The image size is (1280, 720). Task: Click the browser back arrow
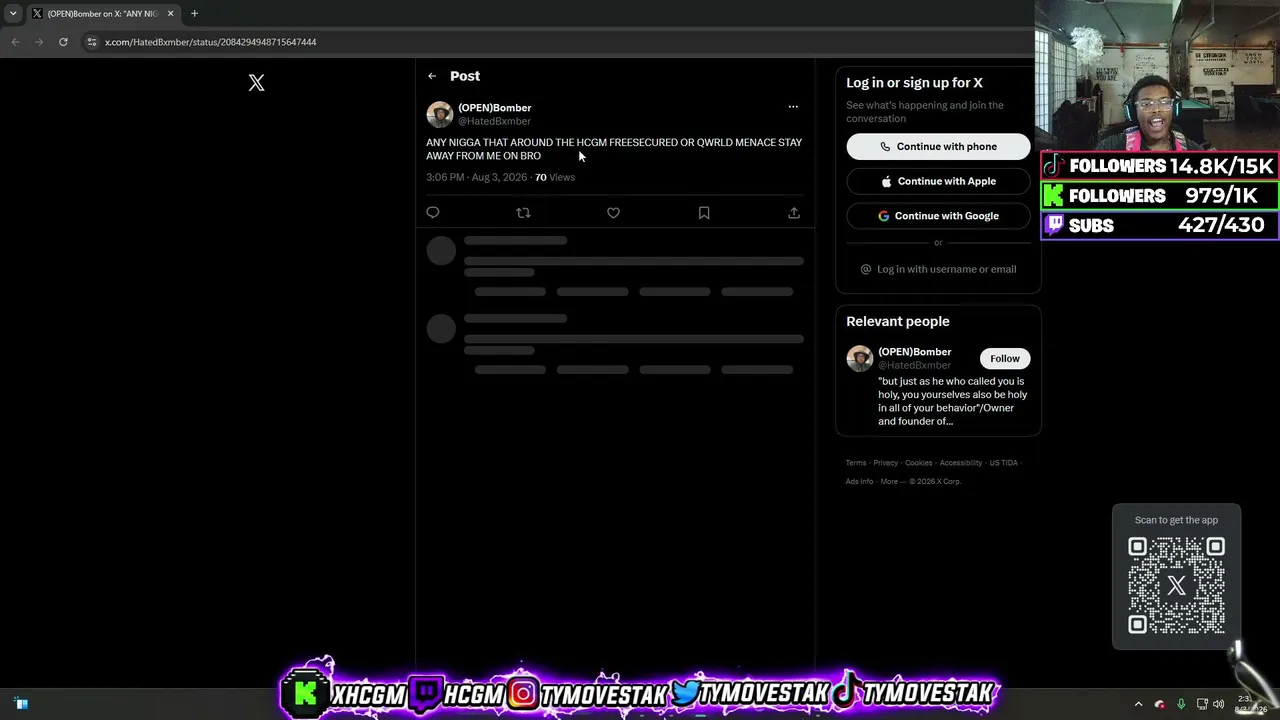(x=15, y=42)
